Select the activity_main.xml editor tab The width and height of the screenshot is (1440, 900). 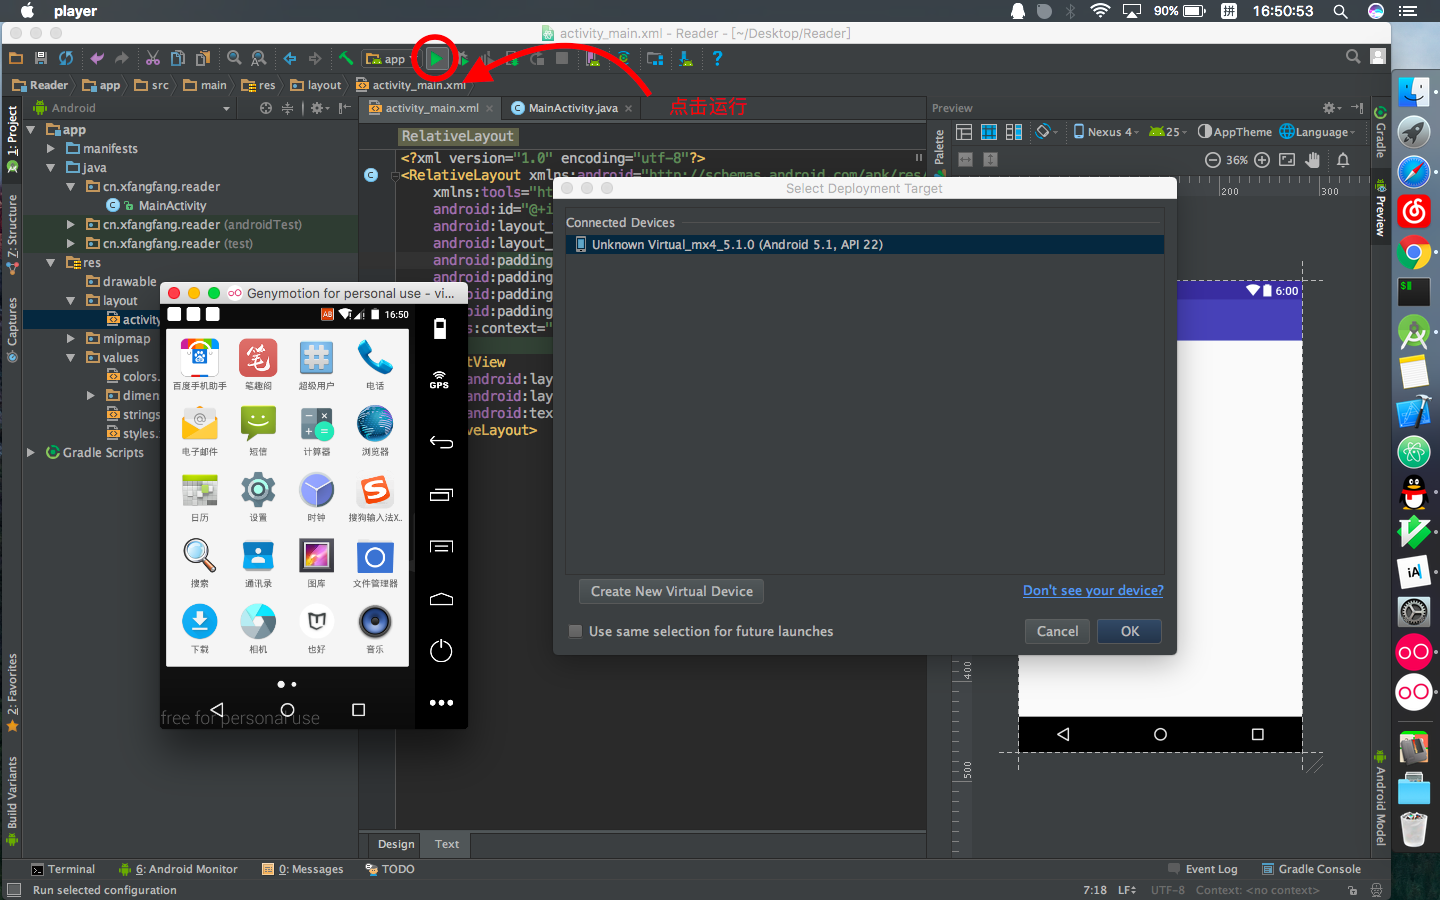[x=431, y=108]
